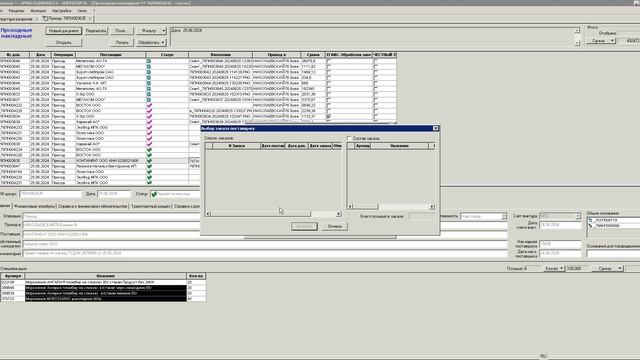Image resolution: width=640 pixels, height=360 pixels.
Task: Open the Фильтр dropdown arrow
Action: click(164, 31)
